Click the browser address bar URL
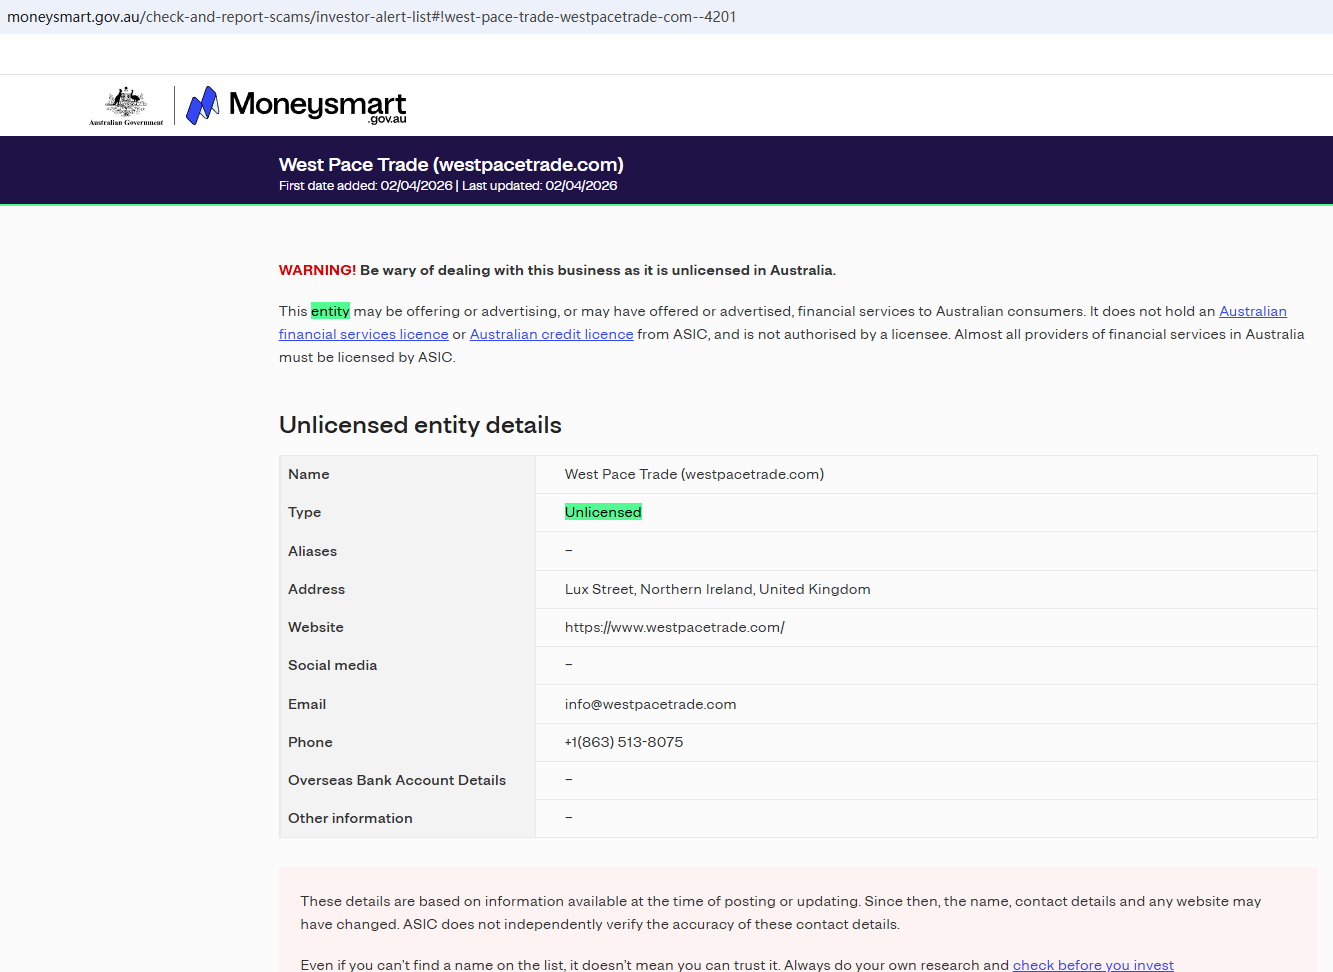1333x972 pixels. click(372, 17)
